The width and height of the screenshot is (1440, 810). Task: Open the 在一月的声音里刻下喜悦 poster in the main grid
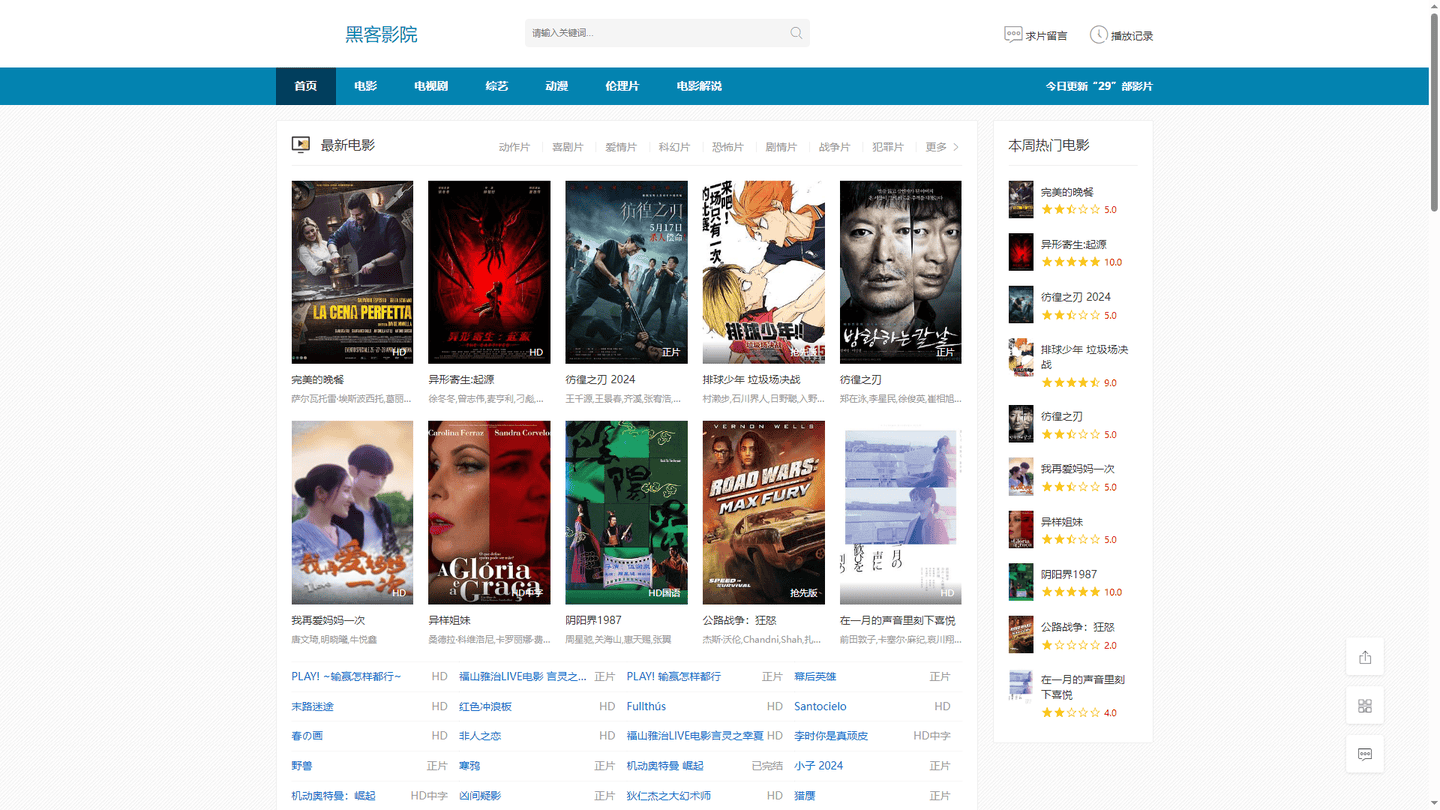(901, 512)
